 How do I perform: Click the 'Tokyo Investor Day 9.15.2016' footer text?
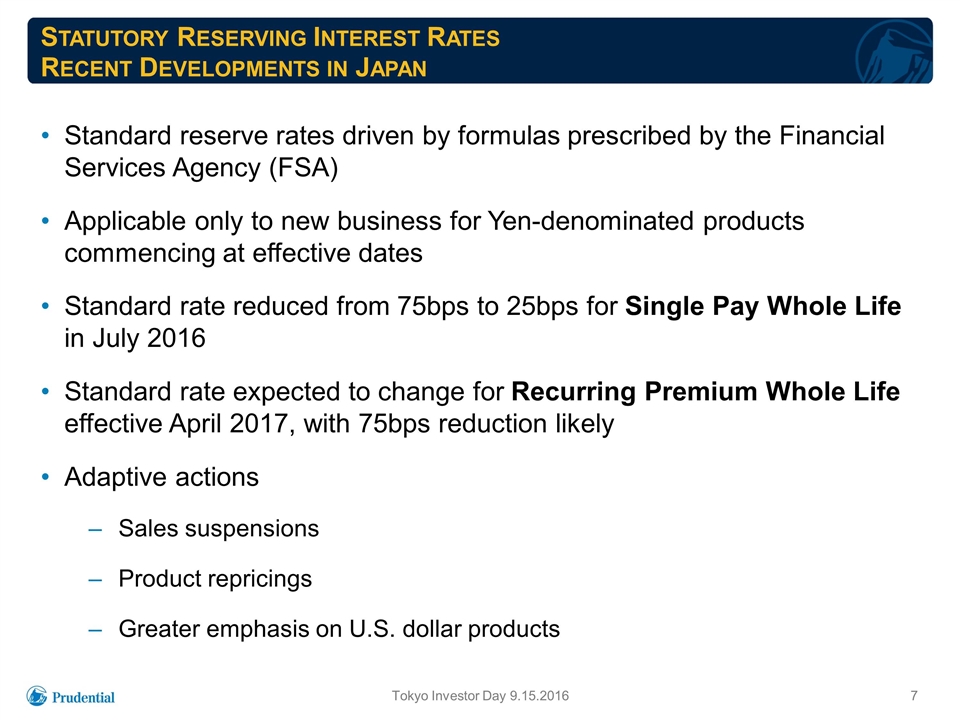coord(481,696)
